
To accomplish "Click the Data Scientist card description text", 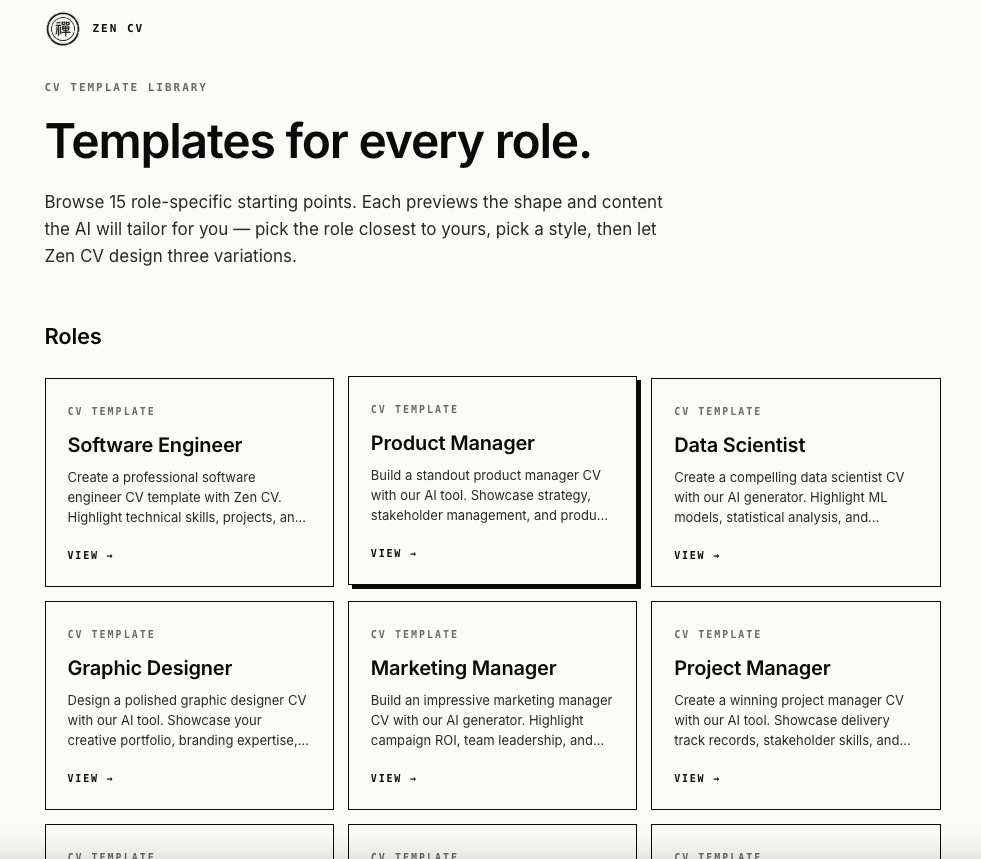I will 789,497.
